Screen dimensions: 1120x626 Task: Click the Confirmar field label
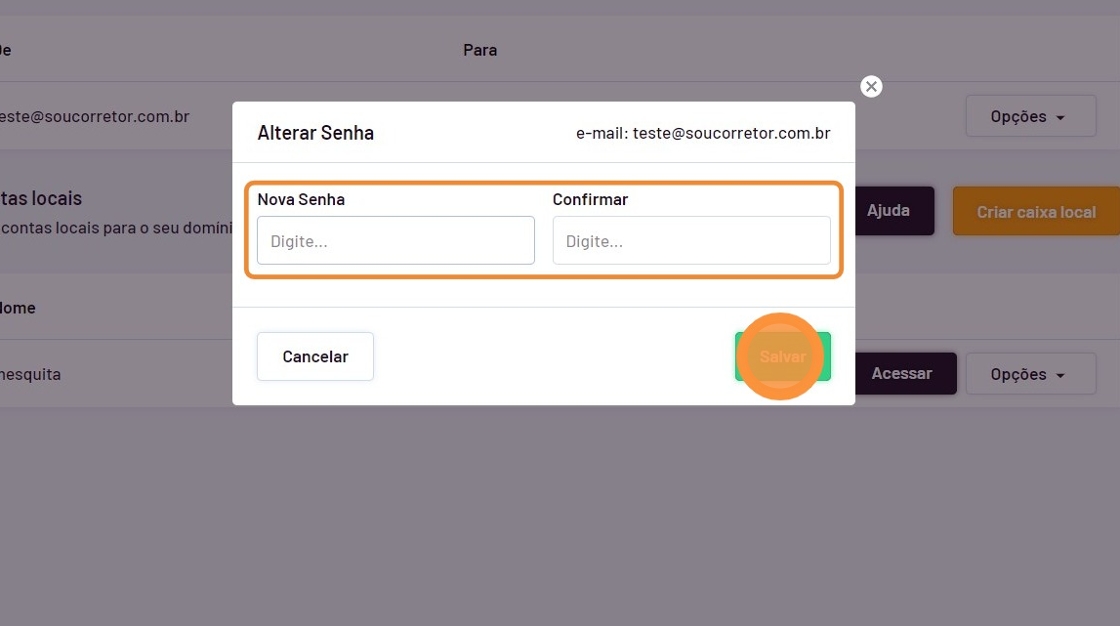590,199
